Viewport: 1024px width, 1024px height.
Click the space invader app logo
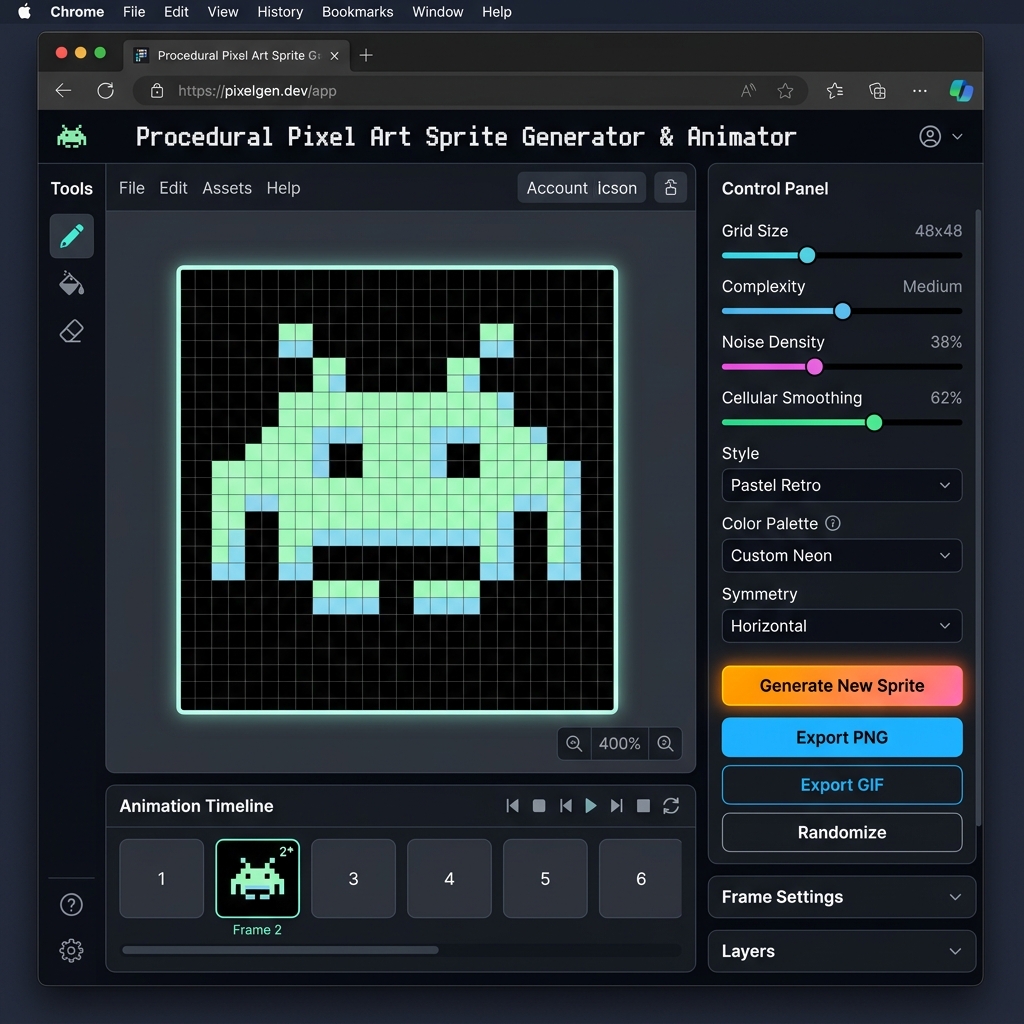(x=72, y=136)
